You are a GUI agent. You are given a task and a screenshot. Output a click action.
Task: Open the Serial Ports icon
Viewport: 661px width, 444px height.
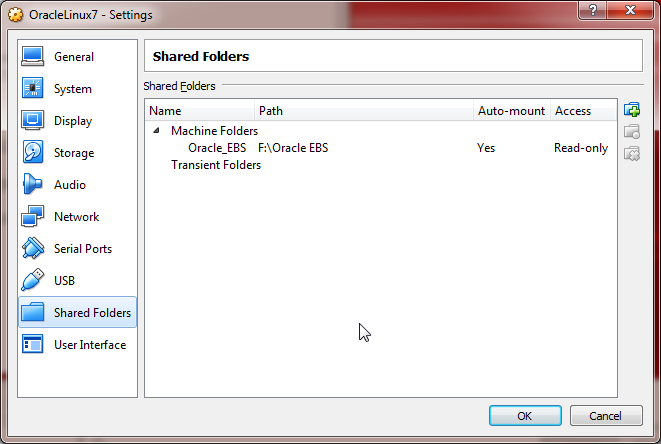tap(33, 249)
